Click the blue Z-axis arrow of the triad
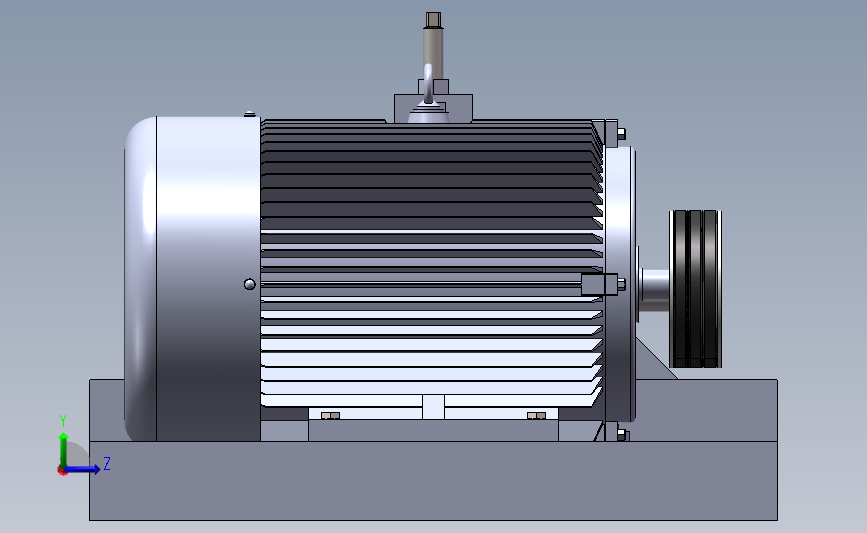 click(x=83, y=469)
